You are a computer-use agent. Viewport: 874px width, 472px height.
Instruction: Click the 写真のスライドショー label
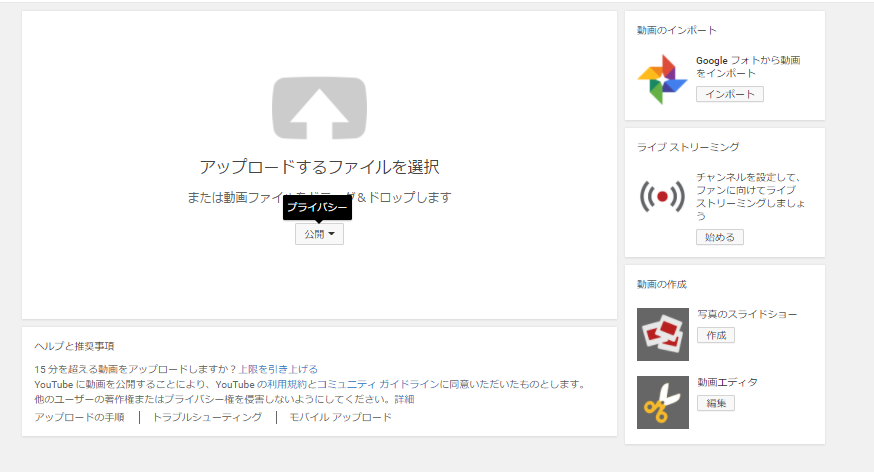pyautogui.click(x=747, y=314)
